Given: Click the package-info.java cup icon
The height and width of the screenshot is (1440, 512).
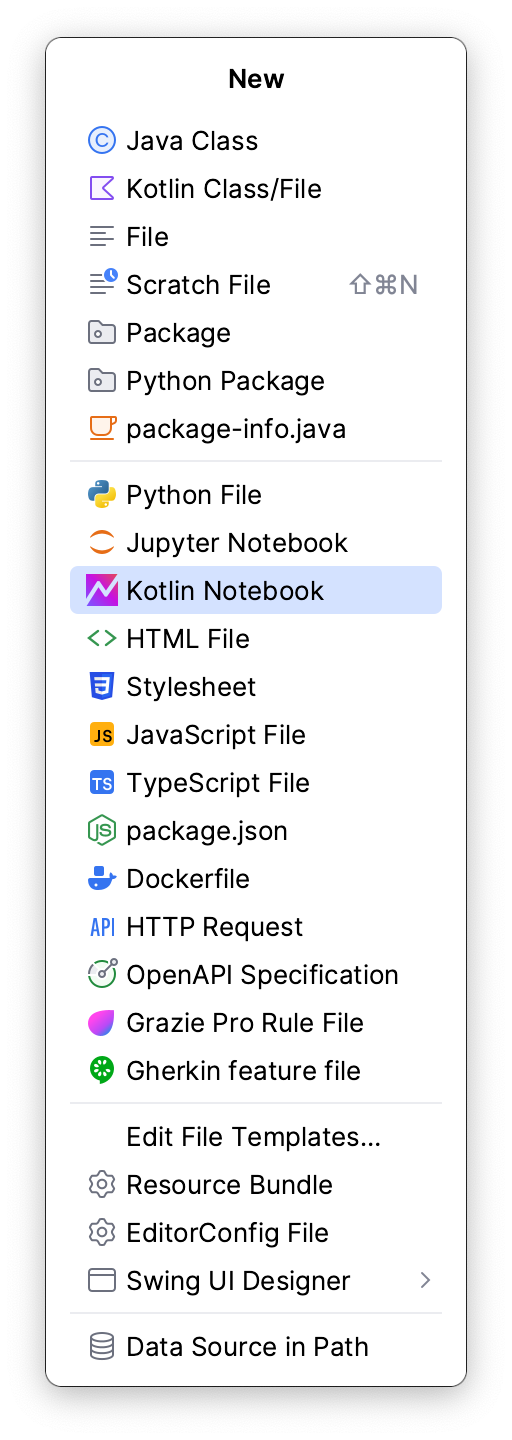Looking at the screenshot, I should (x=102, y=429).
